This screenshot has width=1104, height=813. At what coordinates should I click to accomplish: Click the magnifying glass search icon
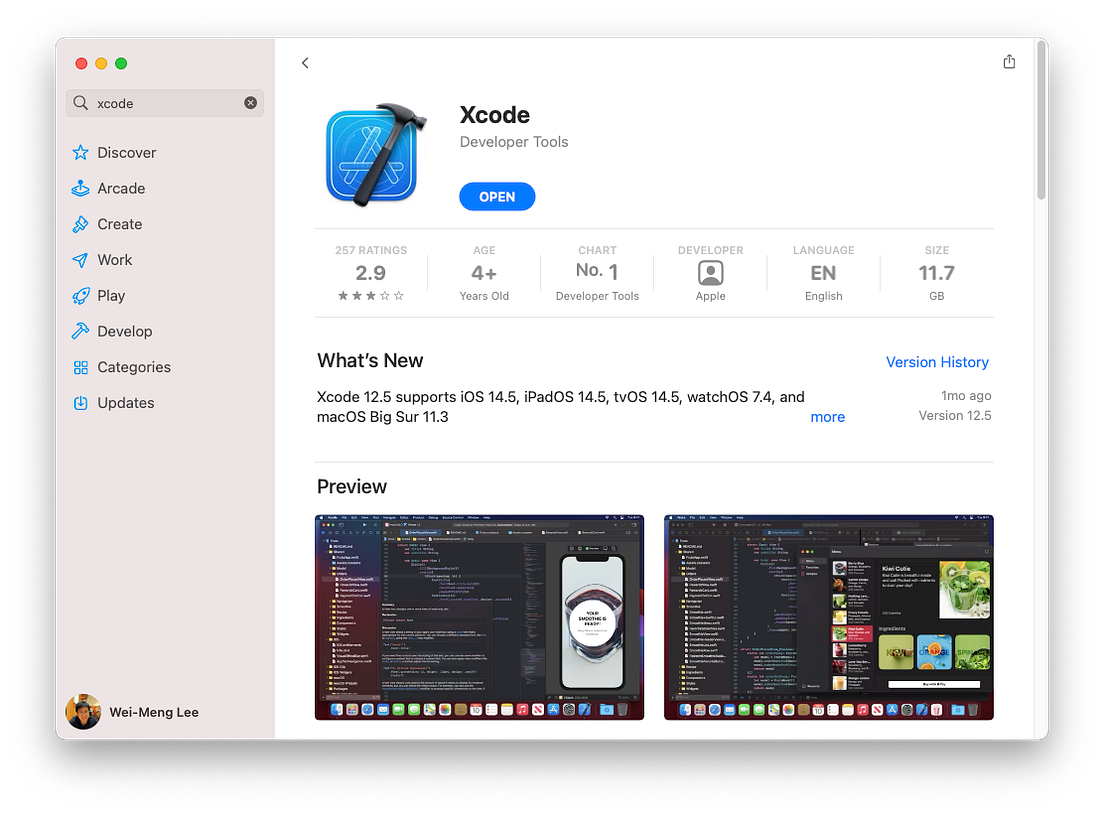[81, 103]
